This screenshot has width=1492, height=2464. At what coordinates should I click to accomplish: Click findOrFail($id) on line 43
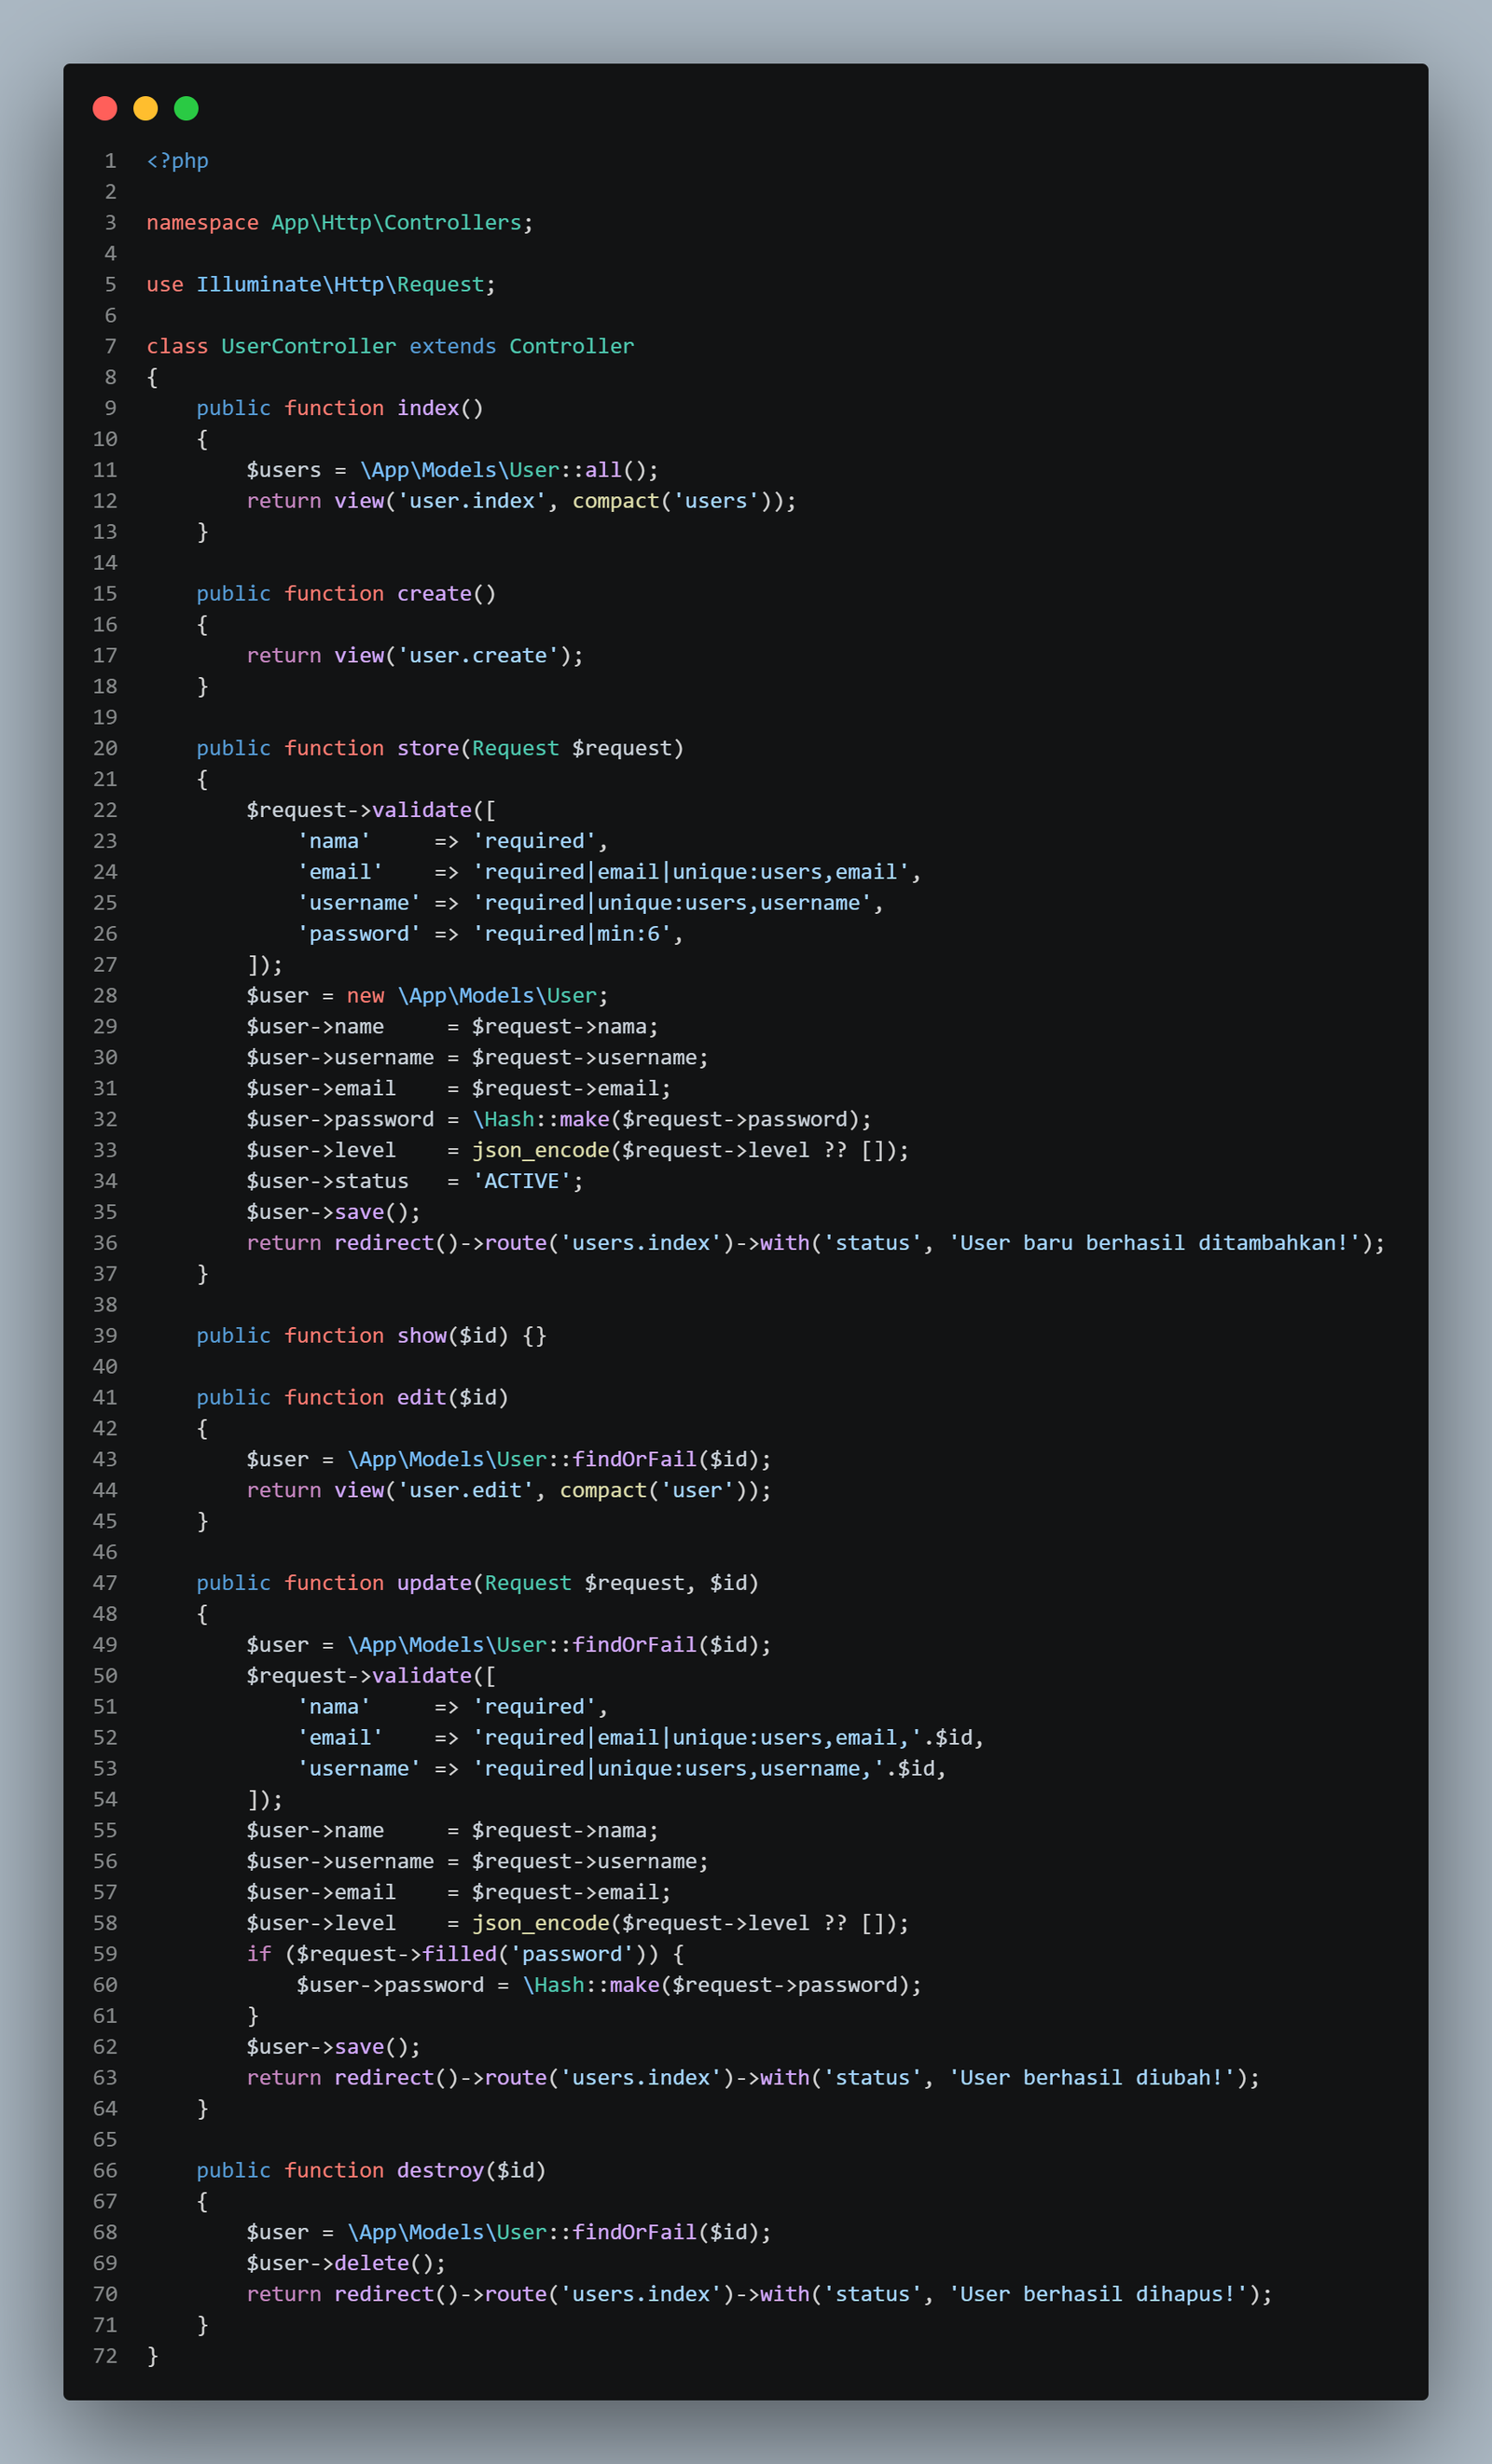coord(666,1460)
